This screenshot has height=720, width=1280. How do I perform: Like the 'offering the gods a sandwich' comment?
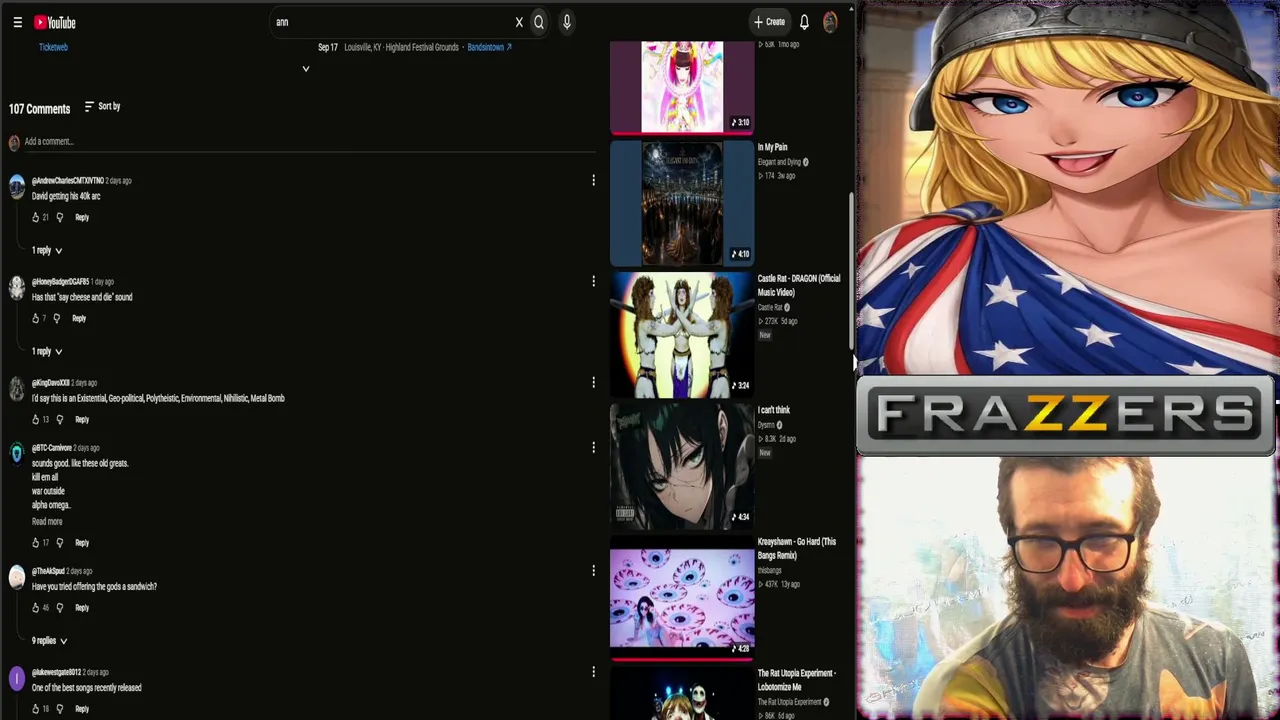35,608
